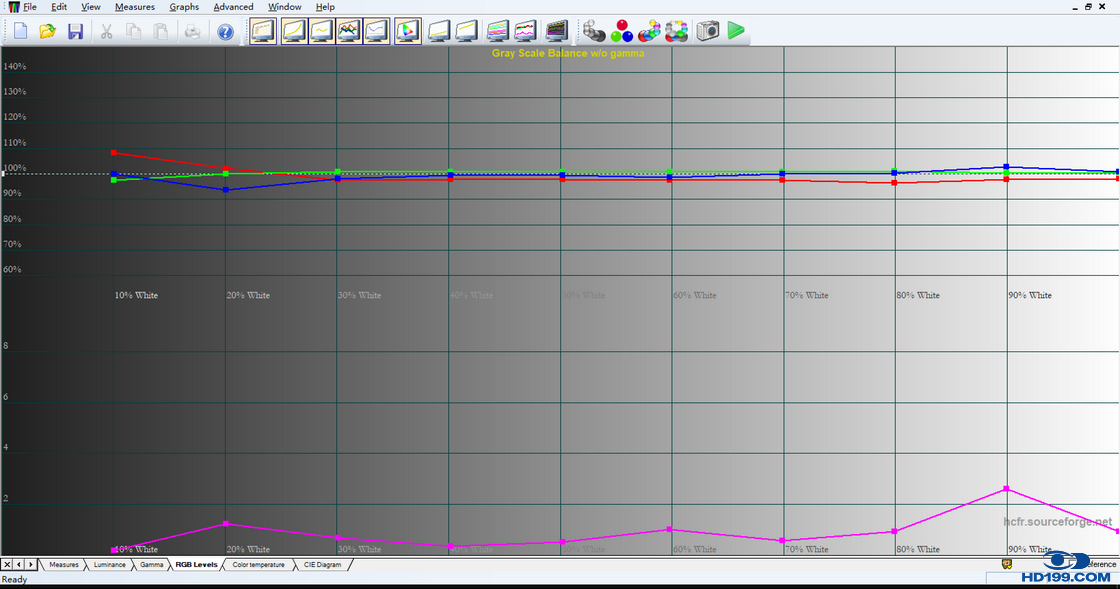This screenshot has height=589, width=1120.
Task: Click the Cut scissors icon
Action: point(106,31)
